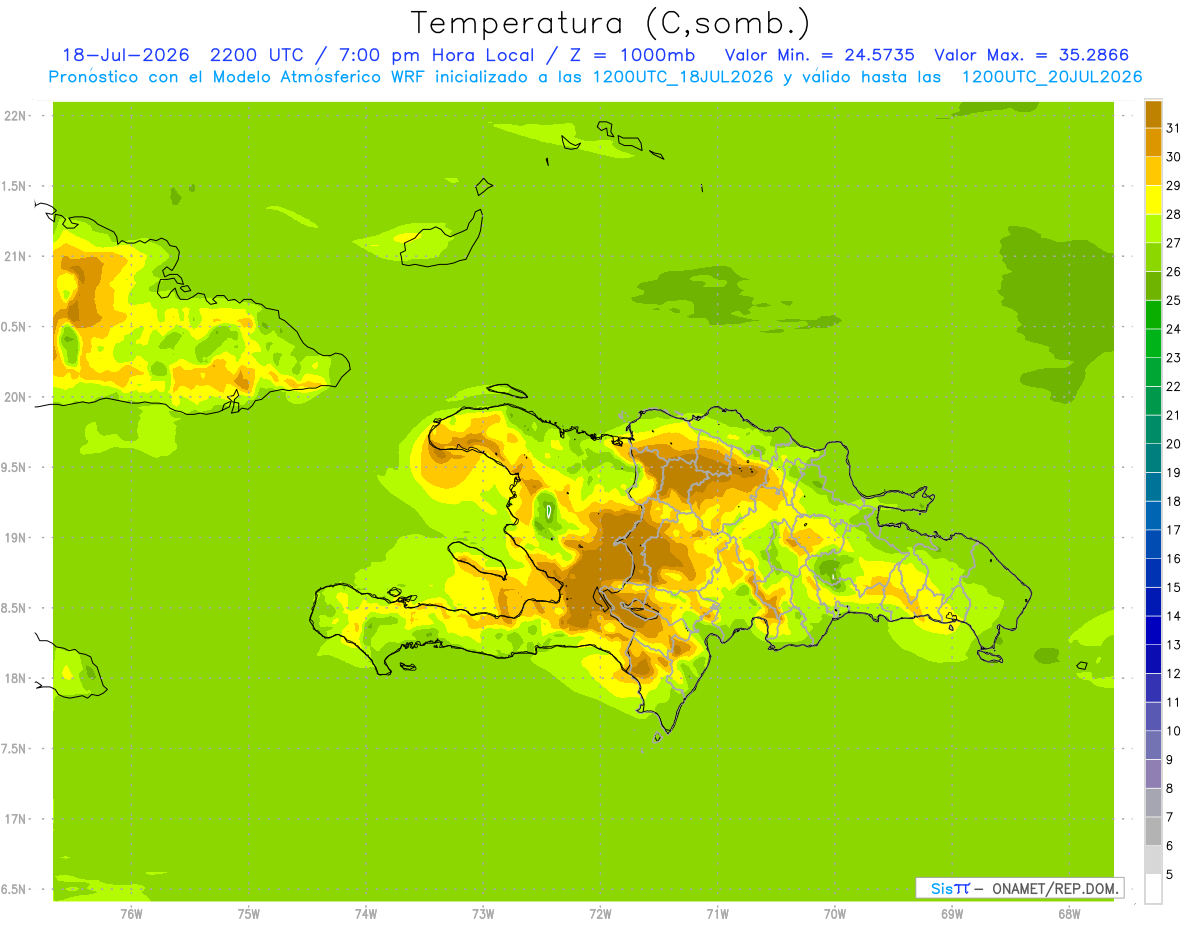Image resolution: width=1200 pixels, height=927 pixels.
Task: Click the dark brown legend band above 31
Action: pyautogui.click(x=1153, y=114)
